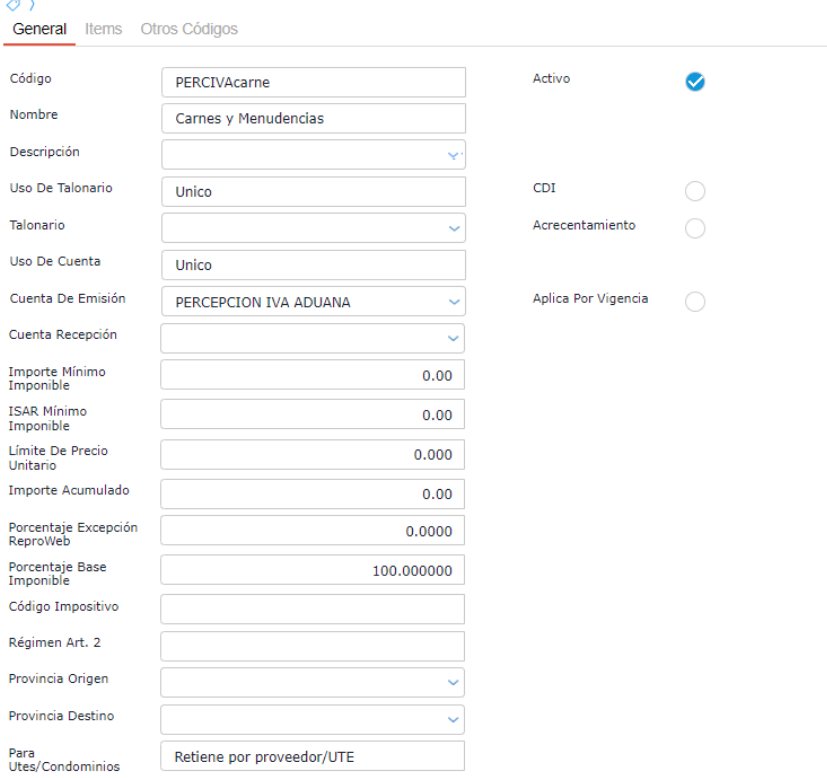The height and width of the screenshot is (778, 827).
Task: Select the Porcentaje Base Imponible field
Action: [313, 572]
